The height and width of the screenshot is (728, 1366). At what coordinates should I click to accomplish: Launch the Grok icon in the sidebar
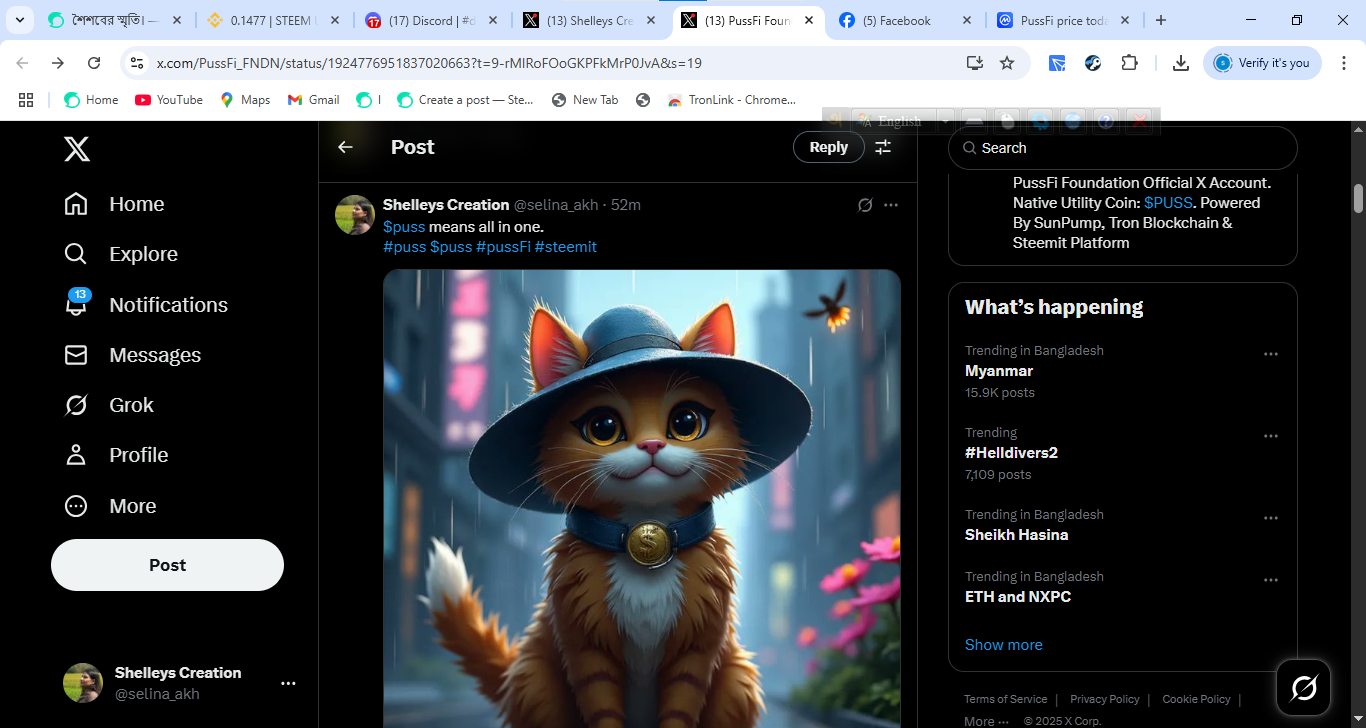pos(76,405)
